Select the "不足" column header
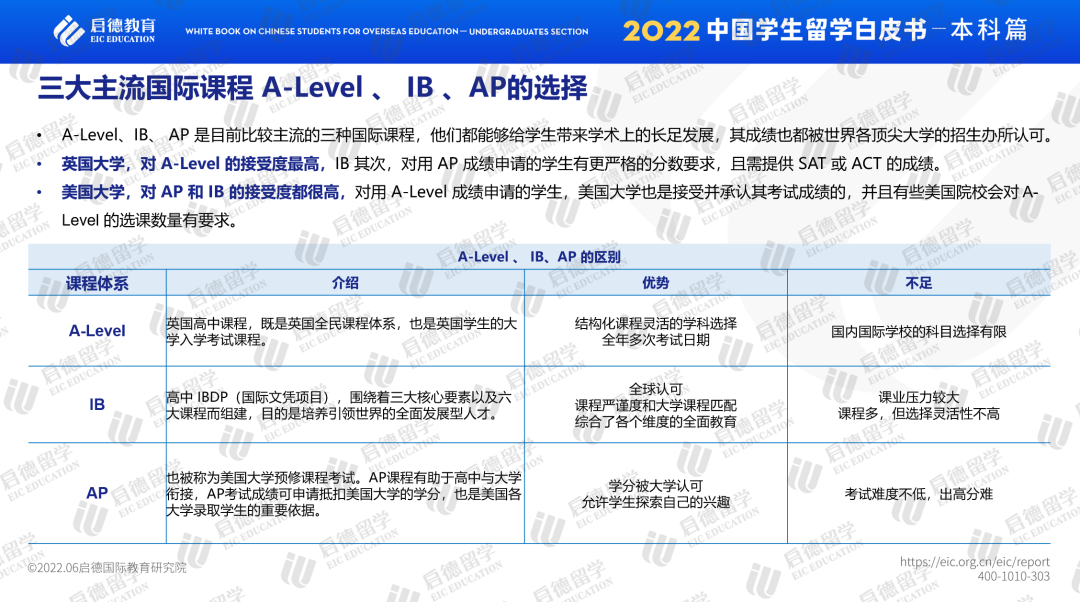The width and height of the screenshot is (1080, 602). click(x=918, y=283)
